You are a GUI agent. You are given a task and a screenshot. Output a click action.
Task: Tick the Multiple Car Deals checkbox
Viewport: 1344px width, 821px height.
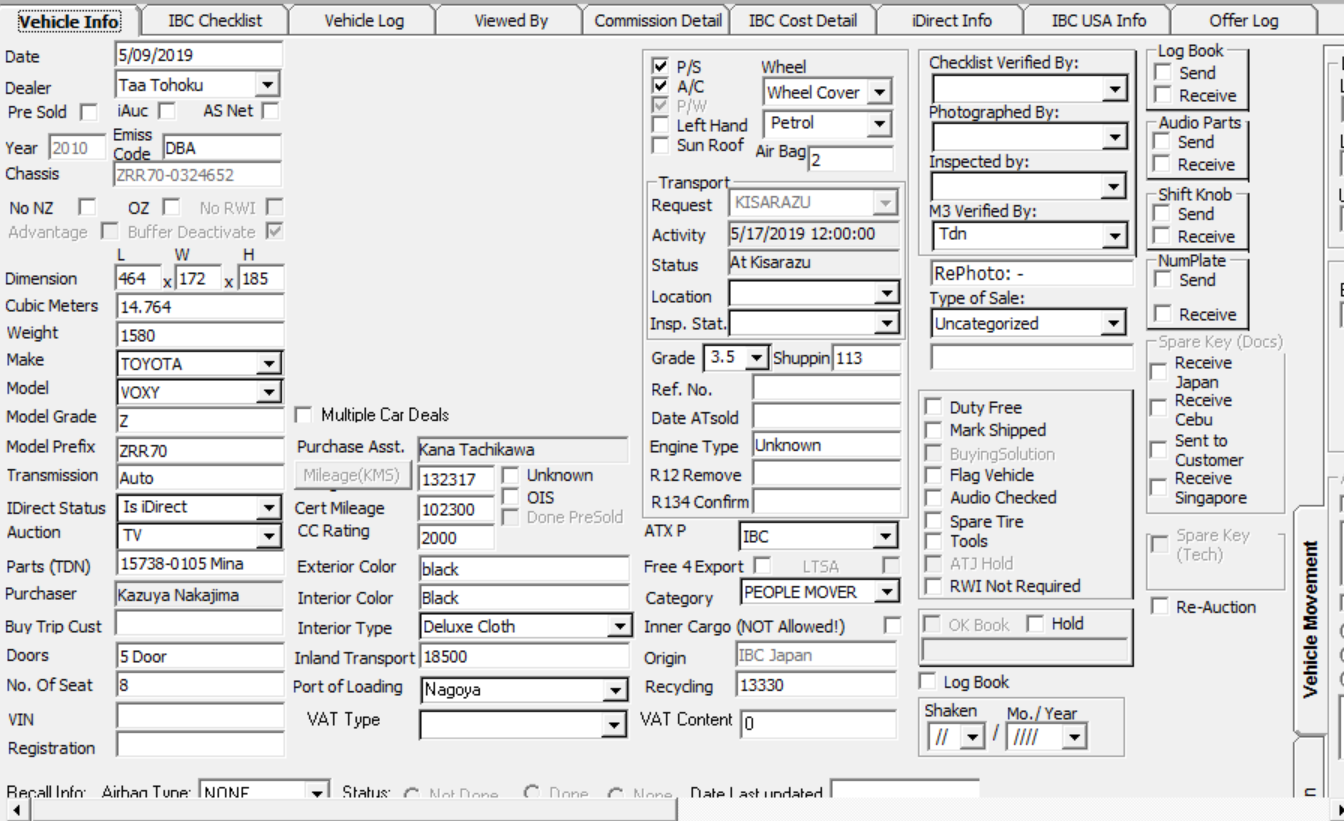(x=304, y=415)
